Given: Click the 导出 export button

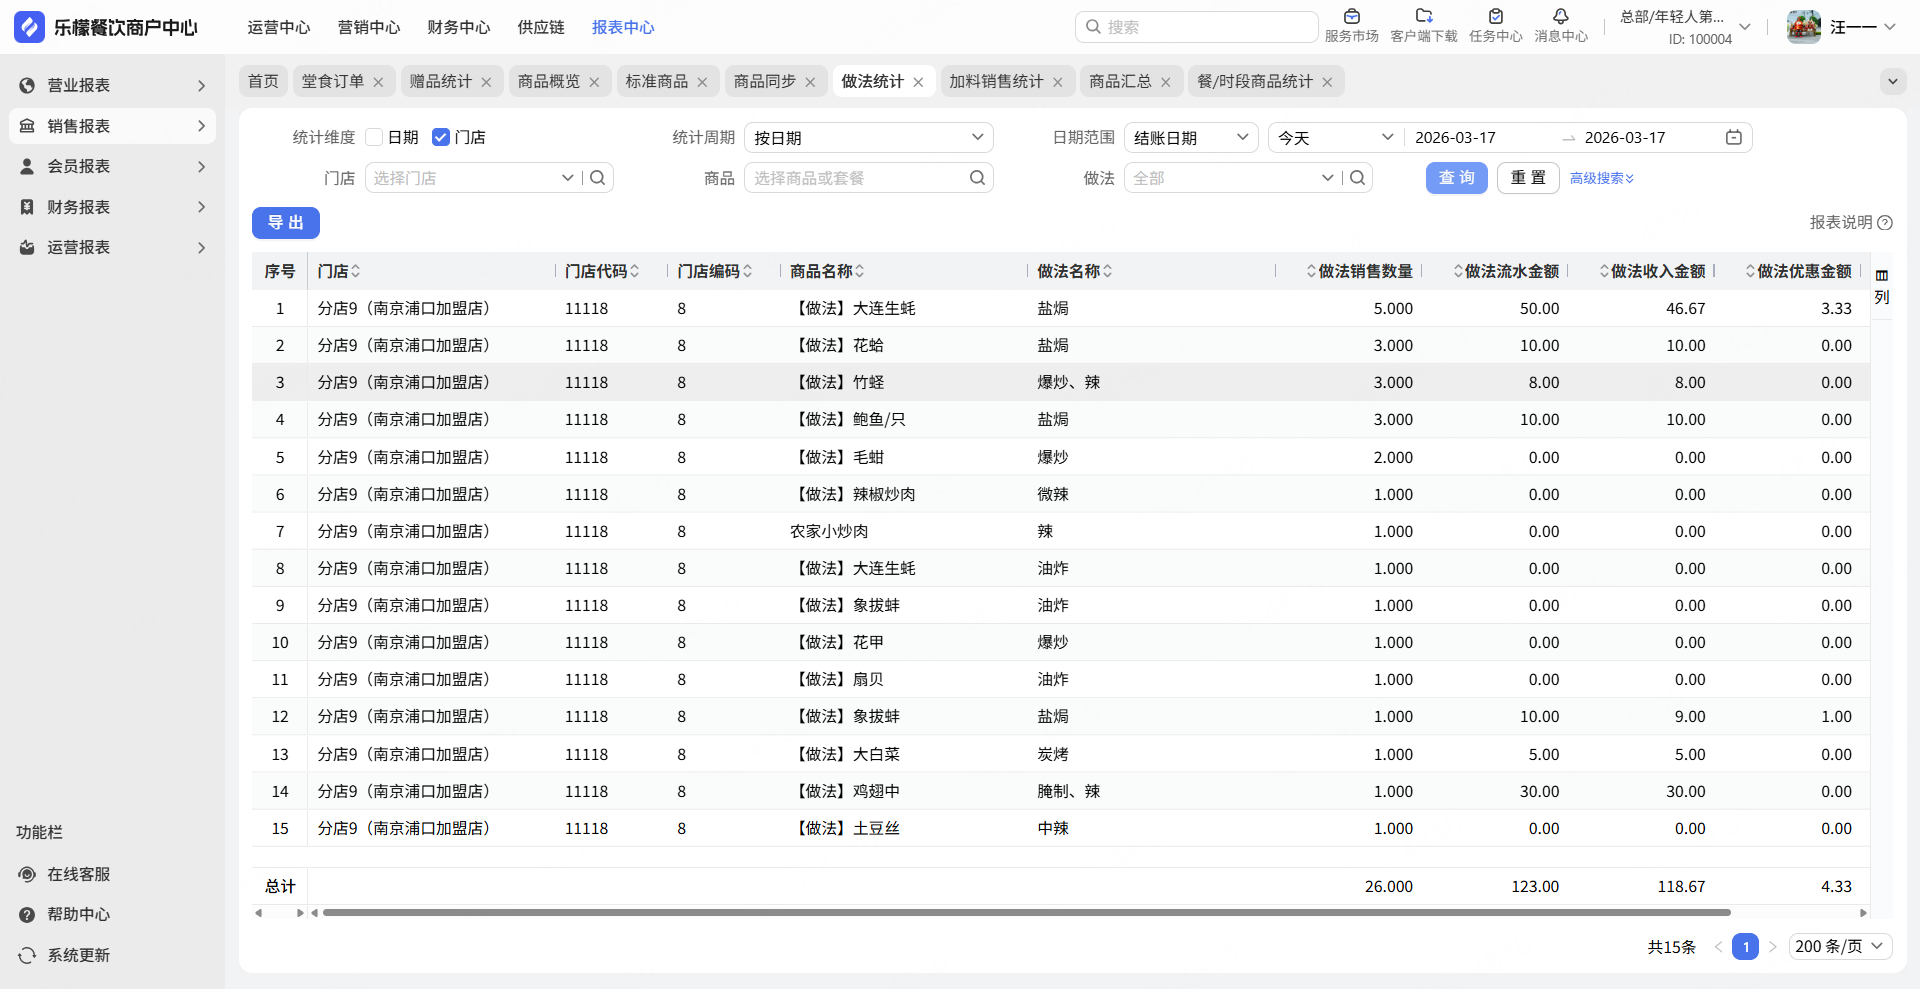Looking at the screenshot, I should pyautogui.click(x=285, y=223).
